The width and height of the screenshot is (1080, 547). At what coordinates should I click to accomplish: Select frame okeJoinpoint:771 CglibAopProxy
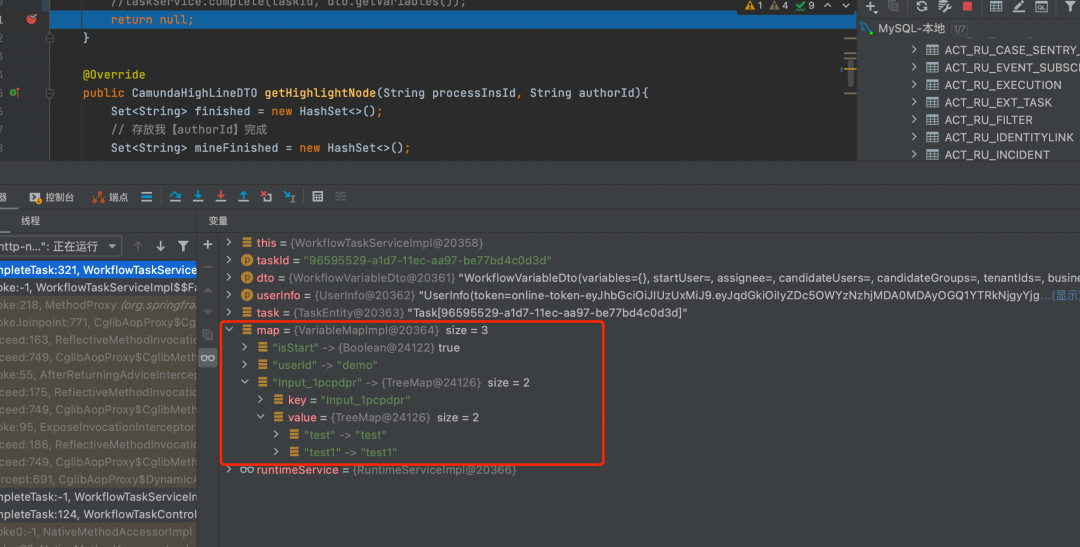[x=98, y=322]
